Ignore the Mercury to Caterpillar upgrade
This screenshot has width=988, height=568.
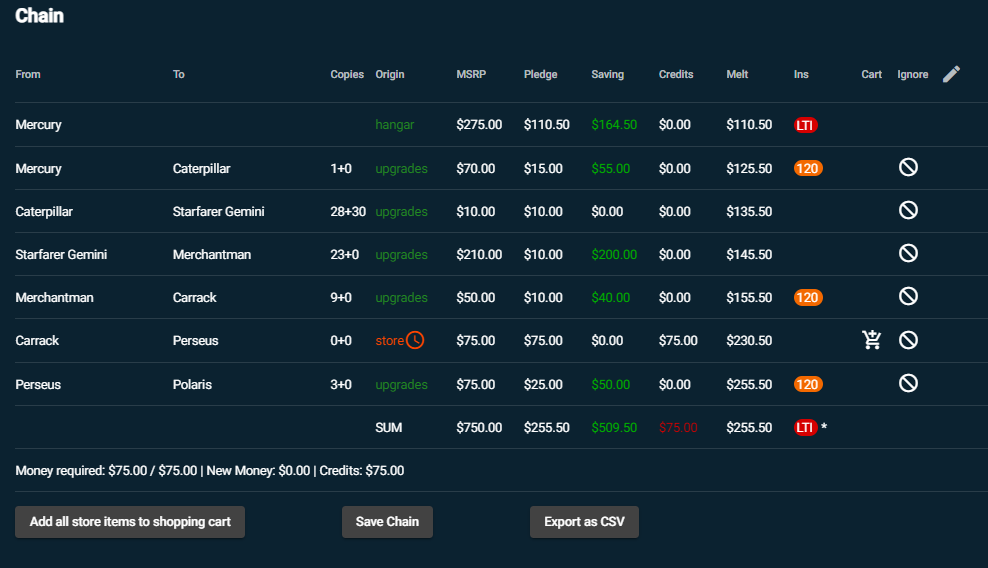click(x=908, y=168)
